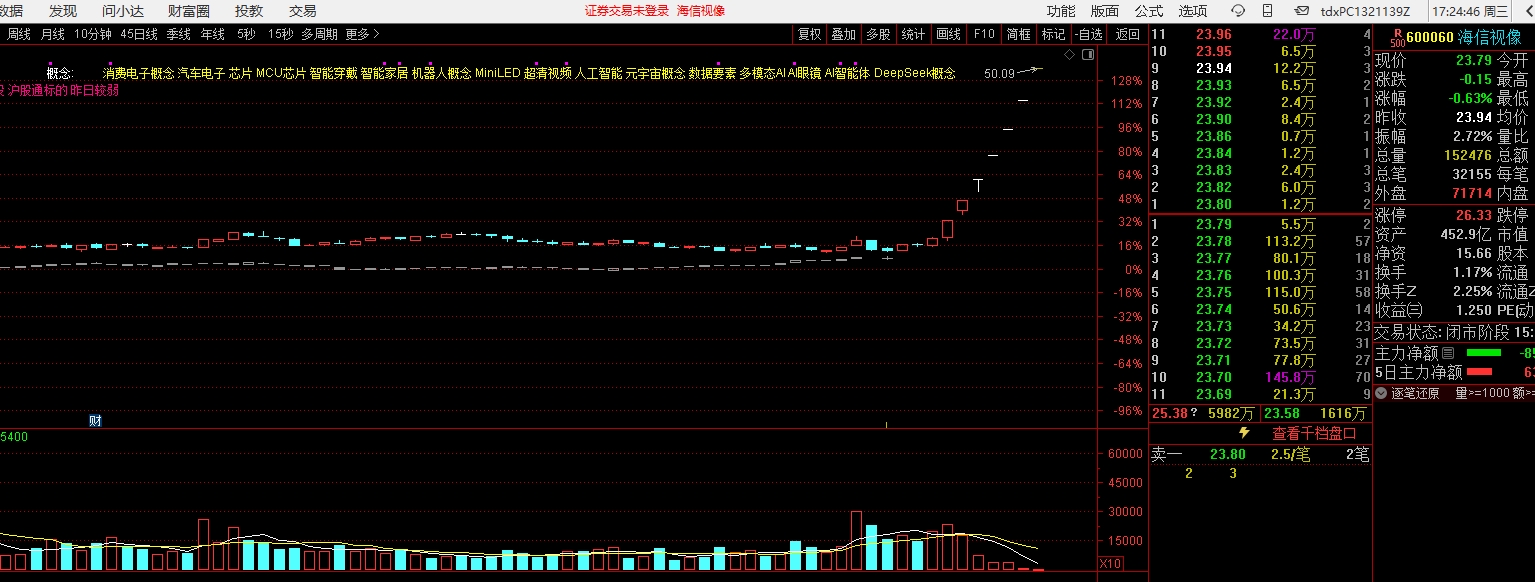Click the stock code 600060
The image size is (1535, 582).
tap(1429, 37)
